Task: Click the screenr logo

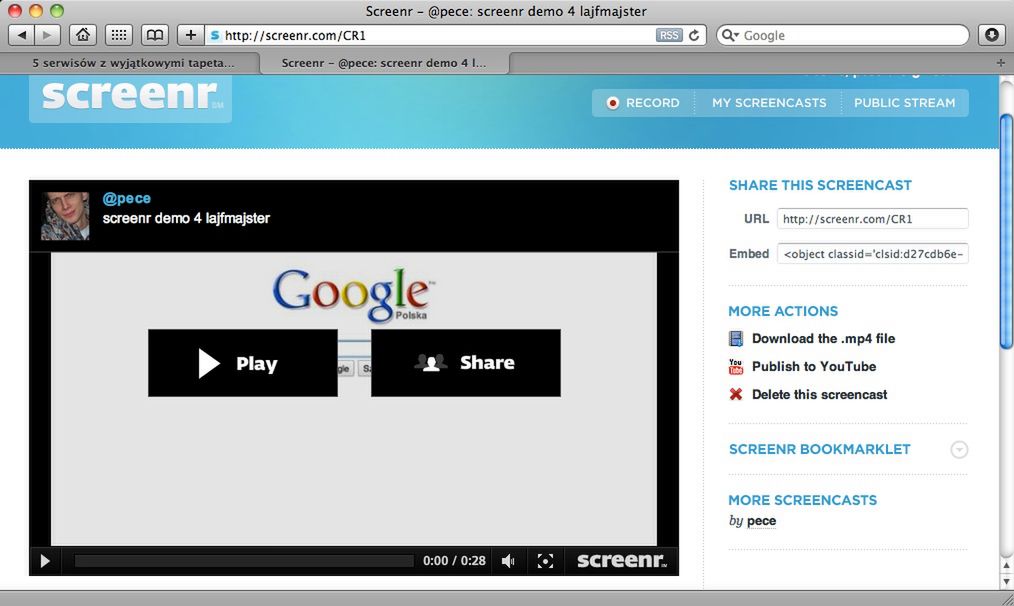Action: (130, 97)
